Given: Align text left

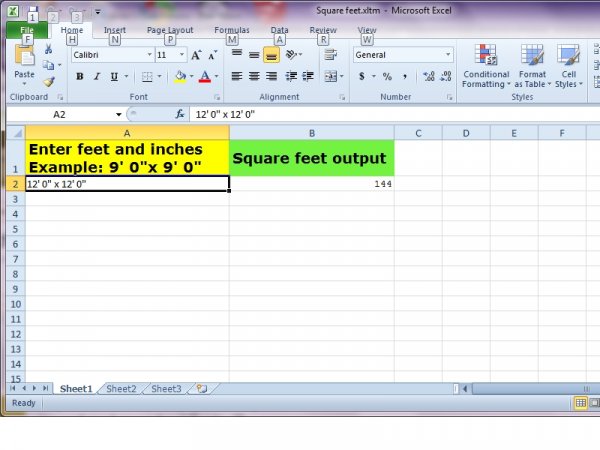Looking at the screenshot, I should click(237, 77).
